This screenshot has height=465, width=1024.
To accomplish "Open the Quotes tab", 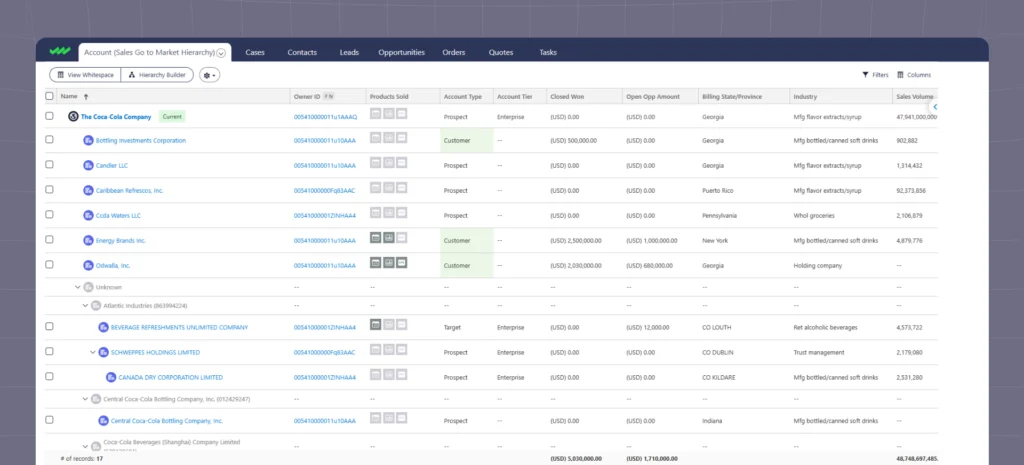I will (x=501, y=52).
